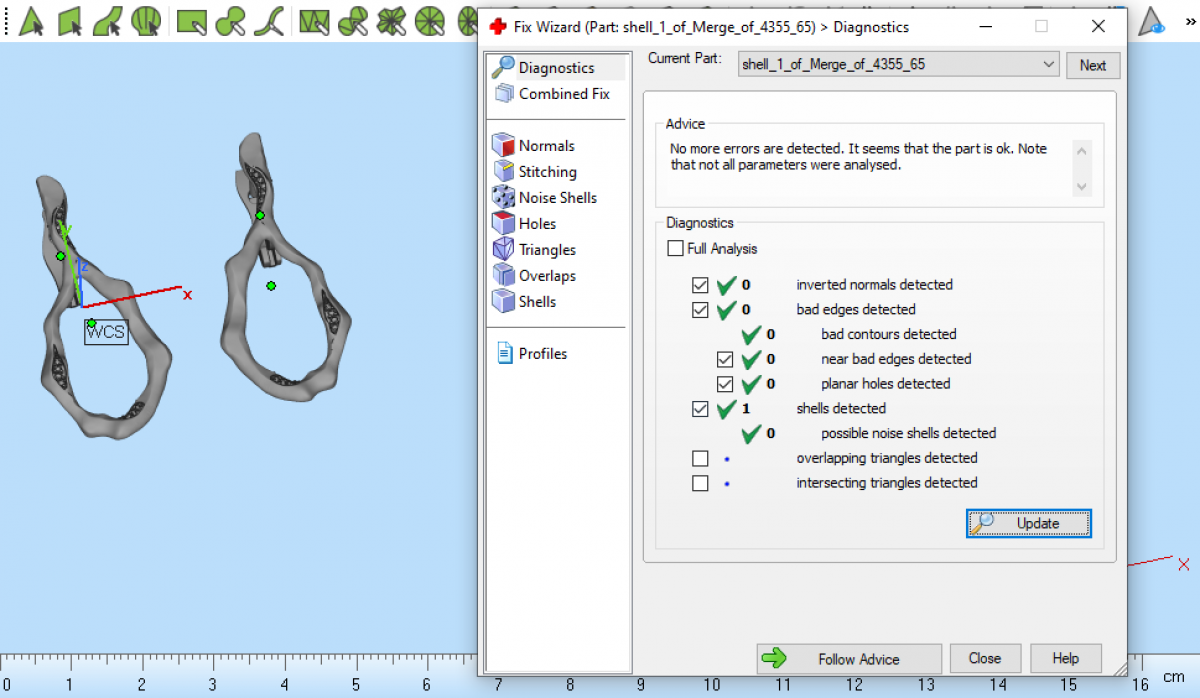The image size is (1200, 698).
Task: Pick the shell selection arrow tool
Action: 146,20
